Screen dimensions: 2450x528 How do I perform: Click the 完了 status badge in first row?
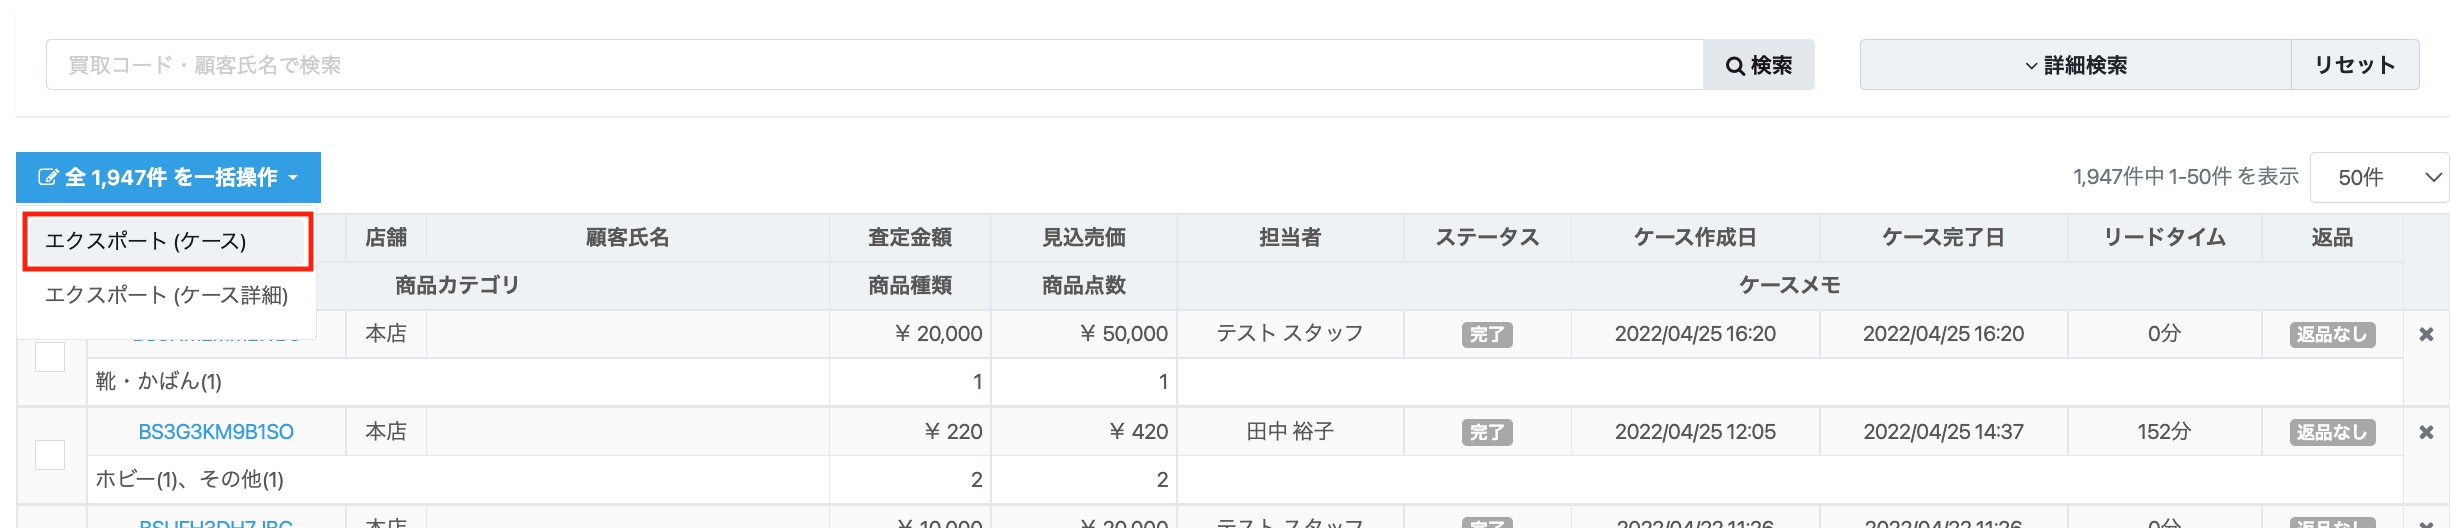[1487, 334]
